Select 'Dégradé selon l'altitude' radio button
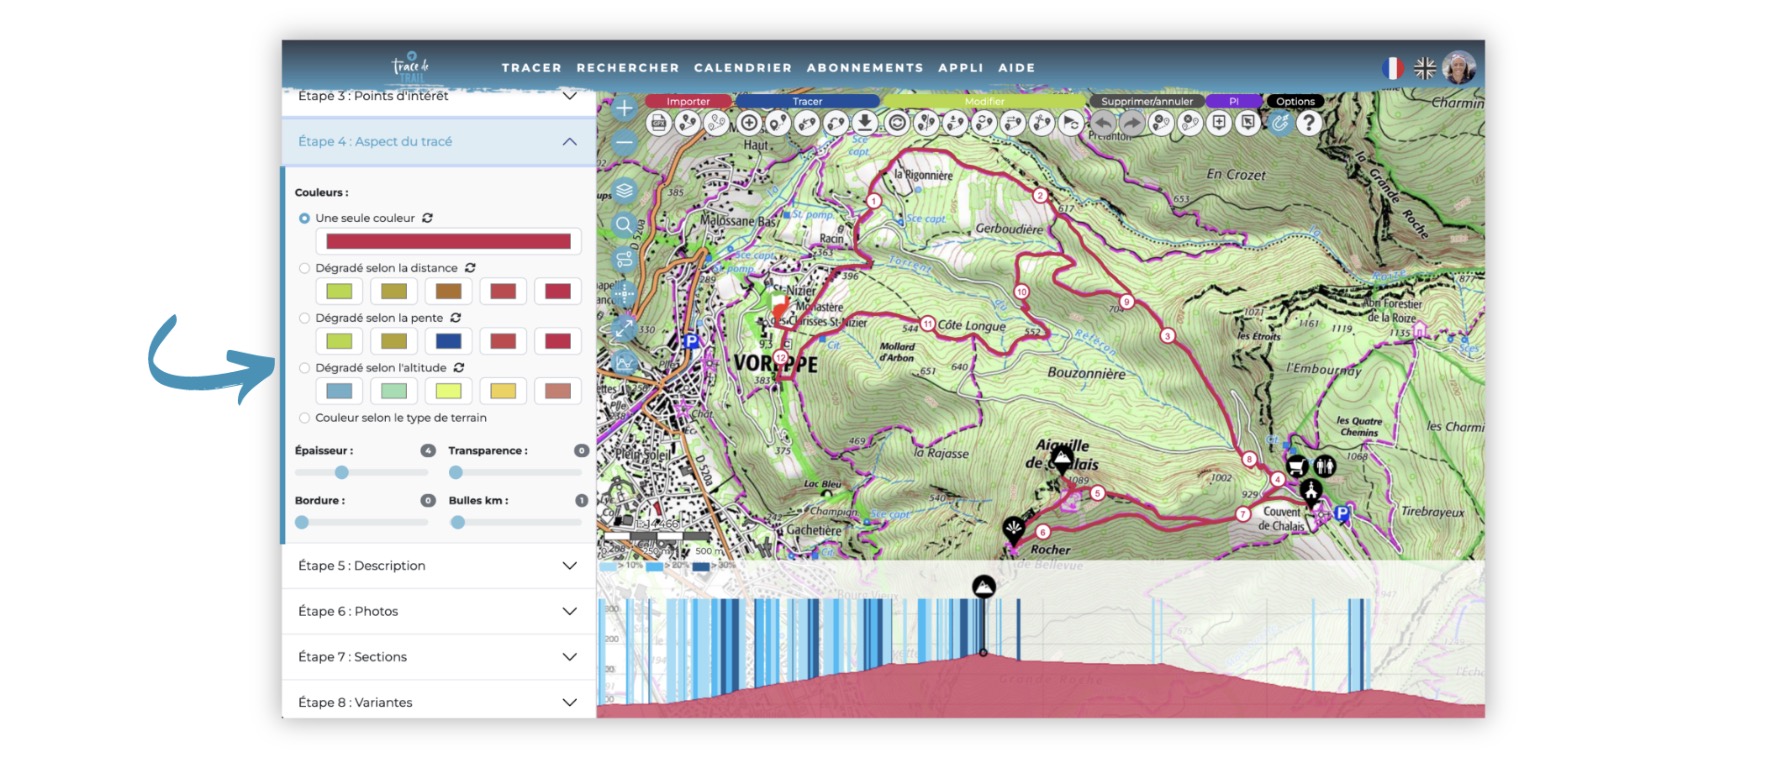The image size is (1774, 772). [305, 368]
